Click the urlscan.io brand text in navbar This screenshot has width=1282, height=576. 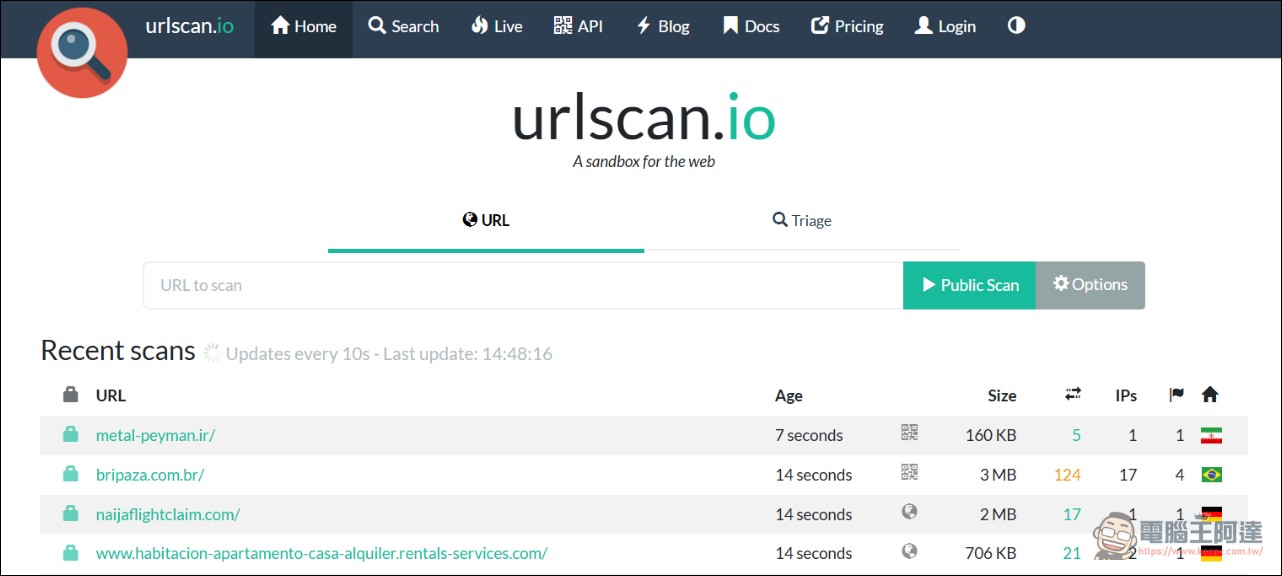click(x=189, y=26)
